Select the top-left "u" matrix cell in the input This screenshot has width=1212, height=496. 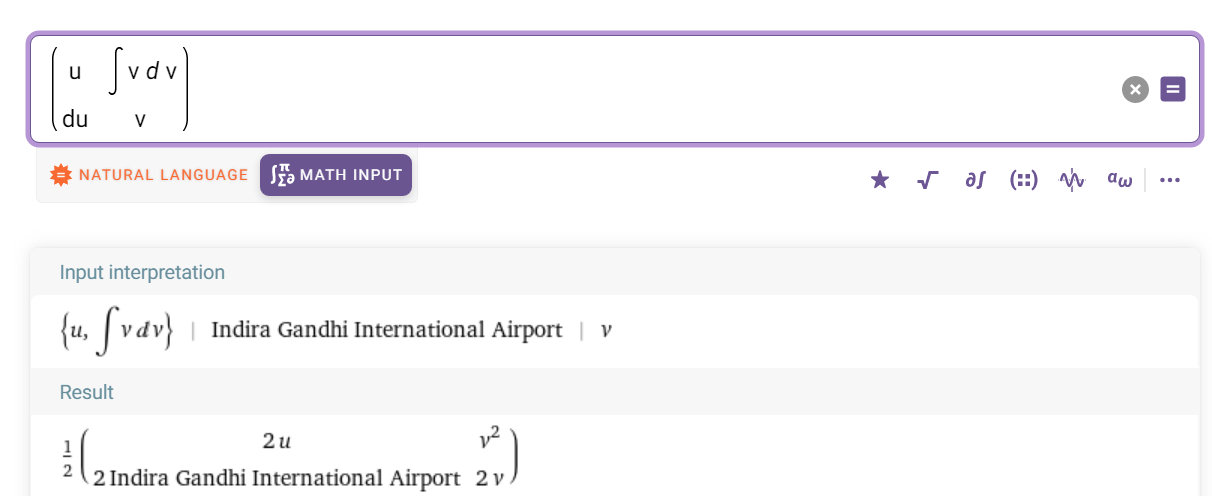pyautogui.click(x=75, y=72)
